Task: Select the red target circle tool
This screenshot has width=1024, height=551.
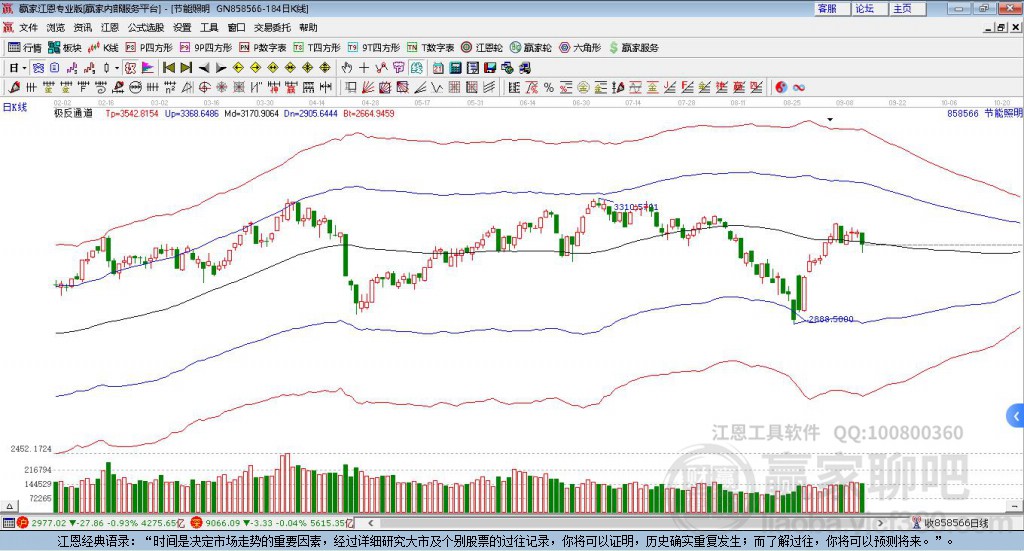Action: (204, 87)
